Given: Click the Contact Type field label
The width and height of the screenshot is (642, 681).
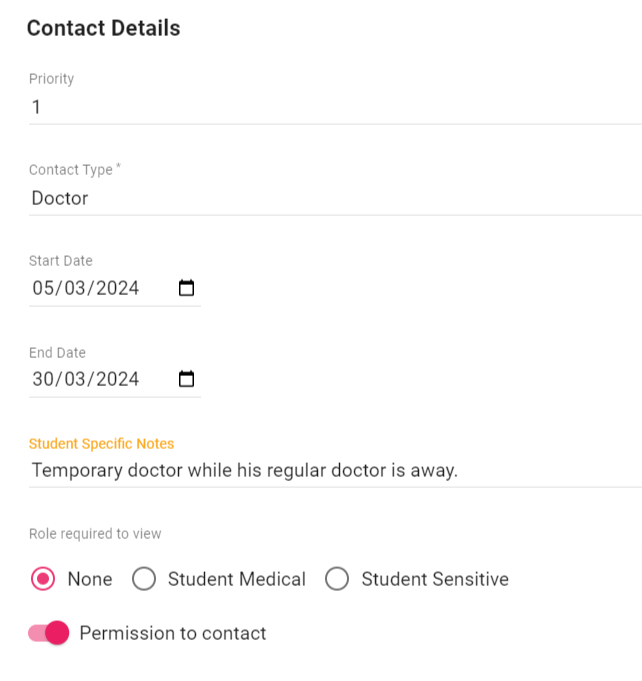Looking at the screenshot, I should pyautogui.click(x=71, y=170).
